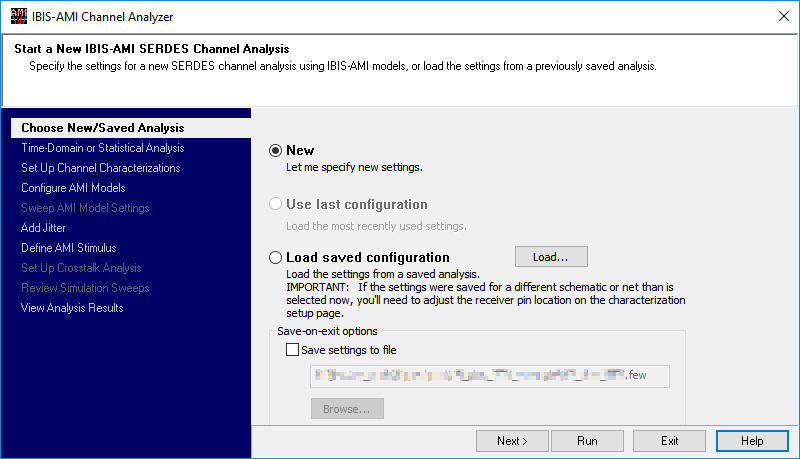Click the Save-on-exit options group label
The height and width of the screenshot is (459, 800).
(327, 331)
